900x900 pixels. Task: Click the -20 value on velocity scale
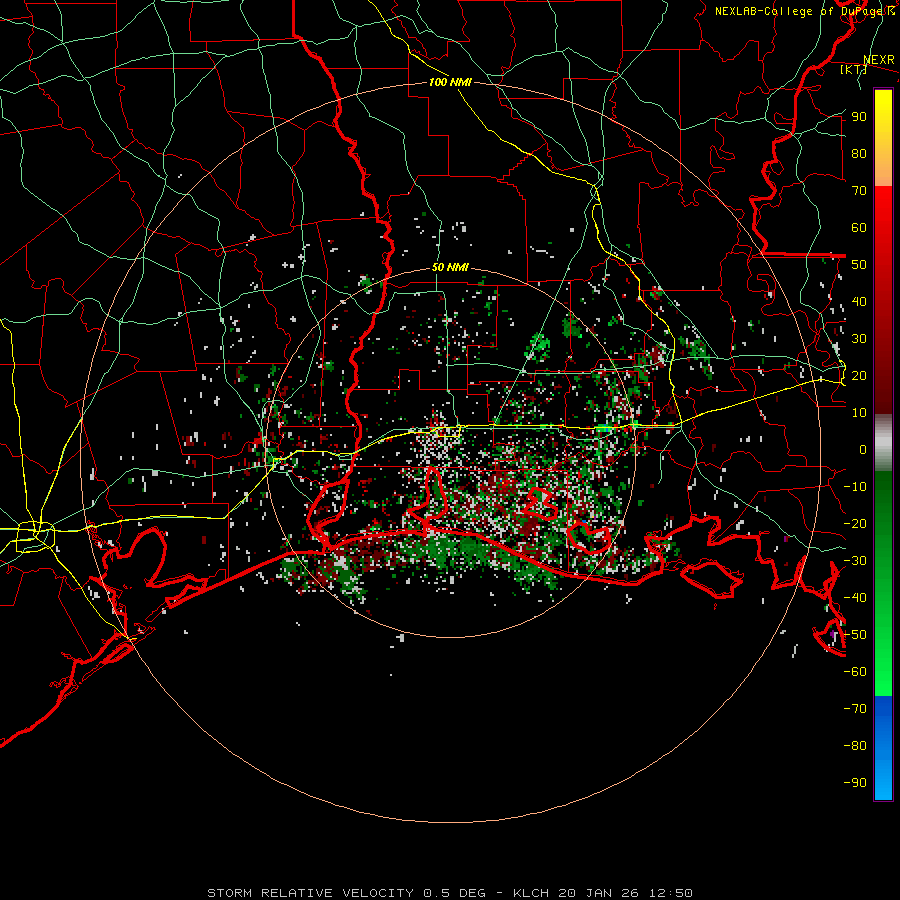[x=855, y=523]
